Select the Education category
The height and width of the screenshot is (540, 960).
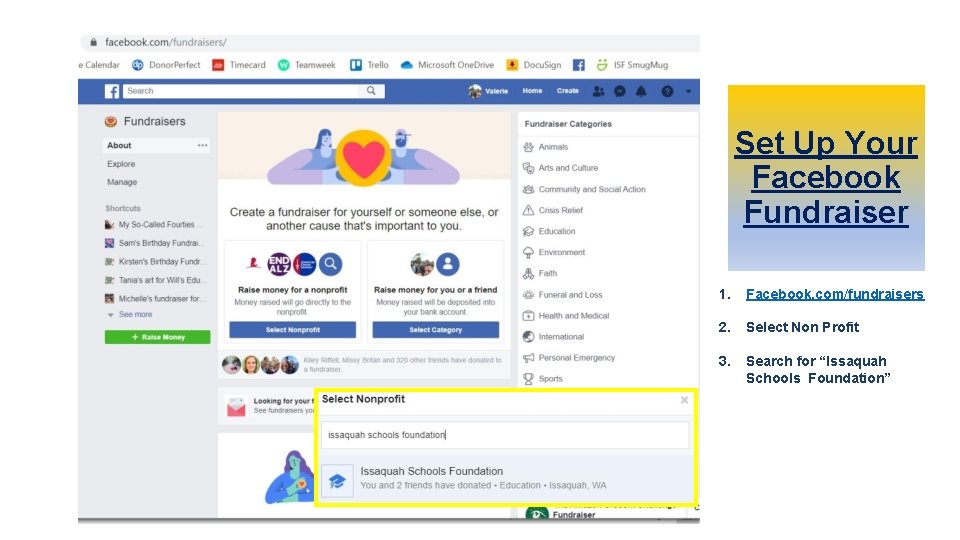[x=549, y=231]
